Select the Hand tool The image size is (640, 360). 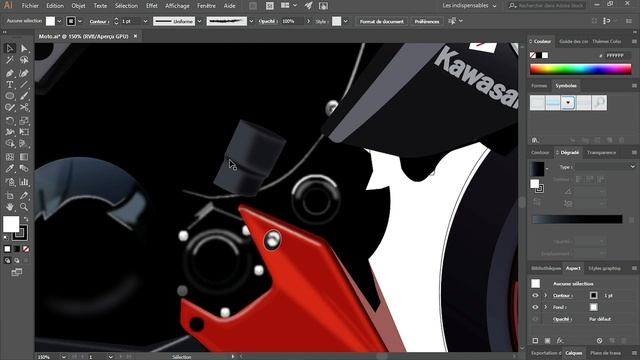pyautogui.click(x=10, y=207)
